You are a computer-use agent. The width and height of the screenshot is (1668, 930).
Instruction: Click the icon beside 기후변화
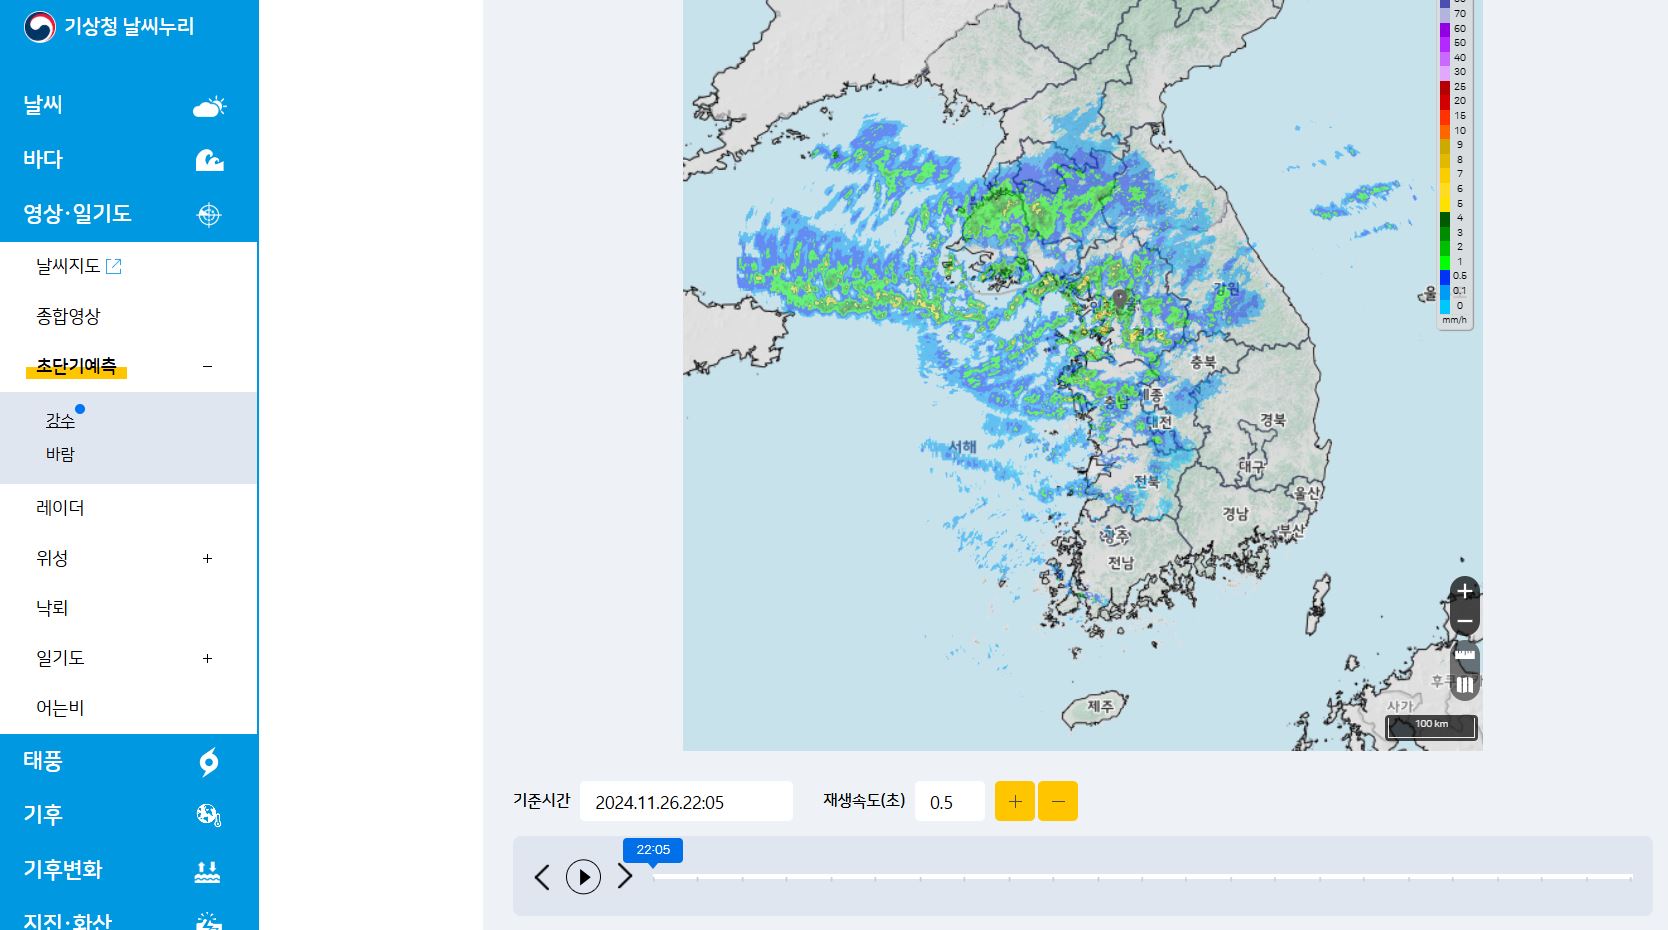(208, 871)
